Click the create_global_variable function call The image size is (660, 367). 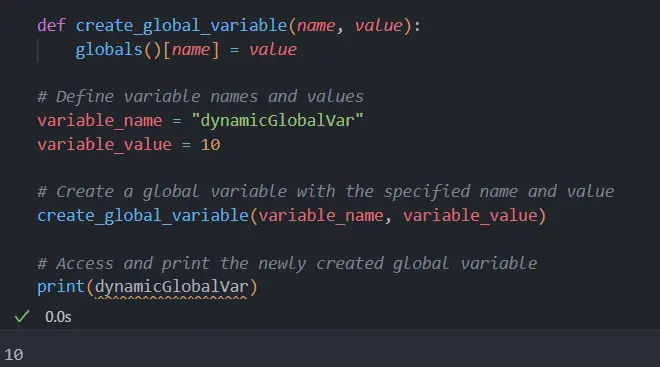point(143,216)
